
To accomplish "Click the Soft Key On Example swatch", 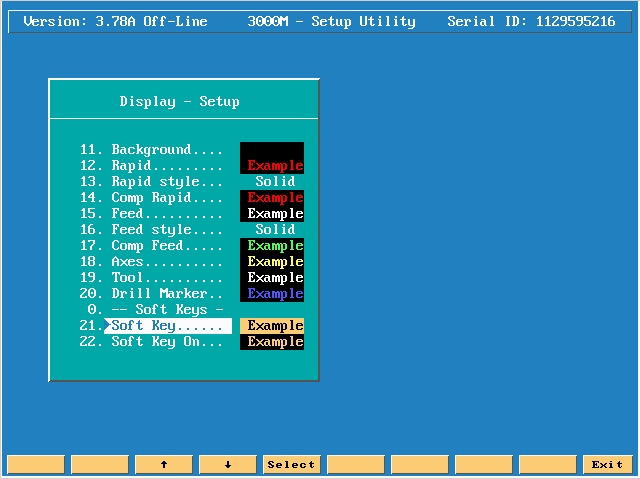I will click(x=272, y=342).
